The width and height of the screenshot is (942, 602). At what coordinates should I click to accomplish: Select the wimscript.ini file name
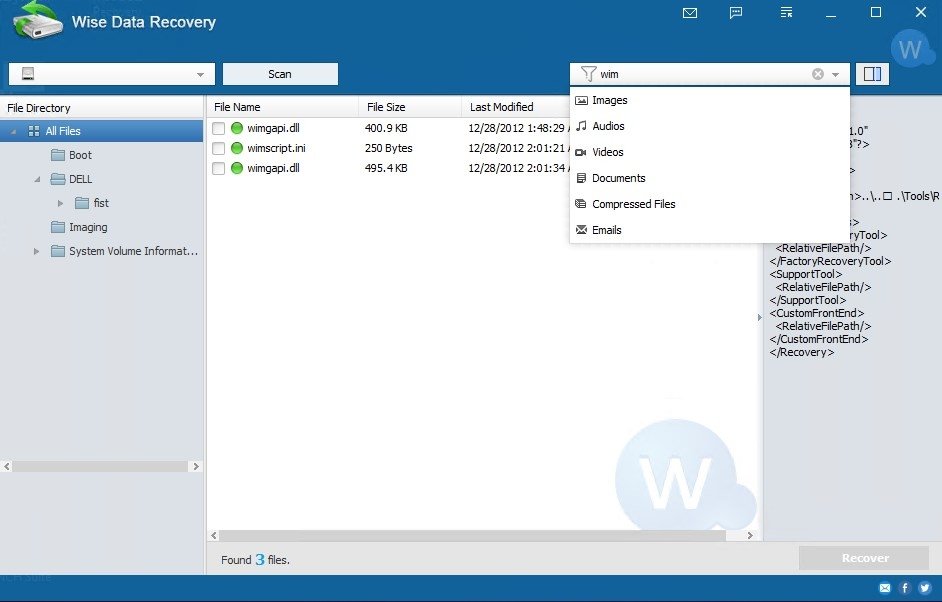click(276, 148)
